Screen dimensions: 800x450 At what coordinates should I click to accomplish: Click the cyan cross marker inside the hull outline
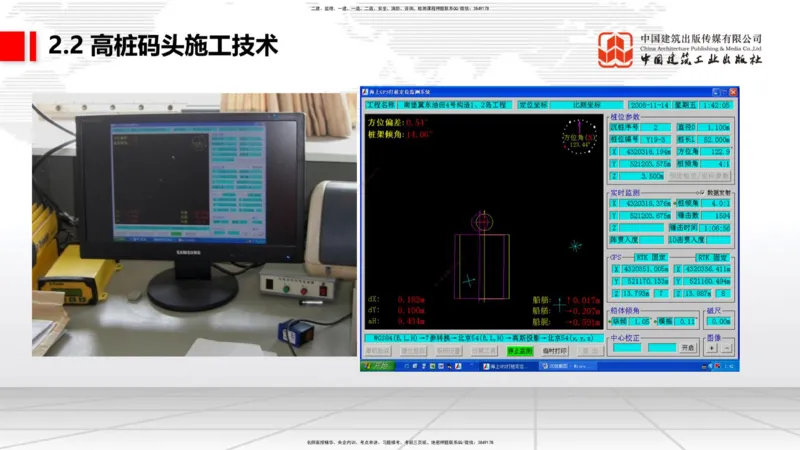pyautogui.click(x=468, y=280)
